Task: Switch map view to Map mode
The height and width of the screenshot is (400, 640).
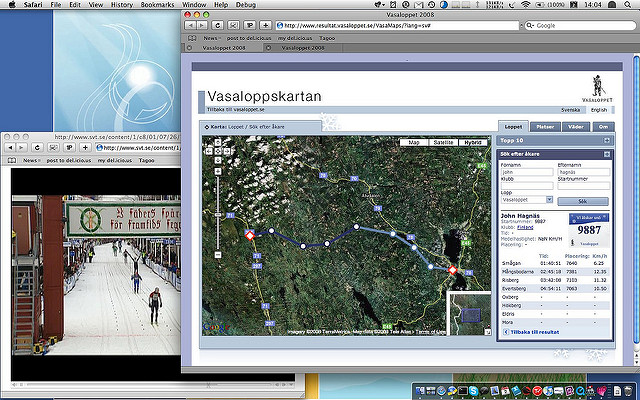Action: tap(413, 143)
